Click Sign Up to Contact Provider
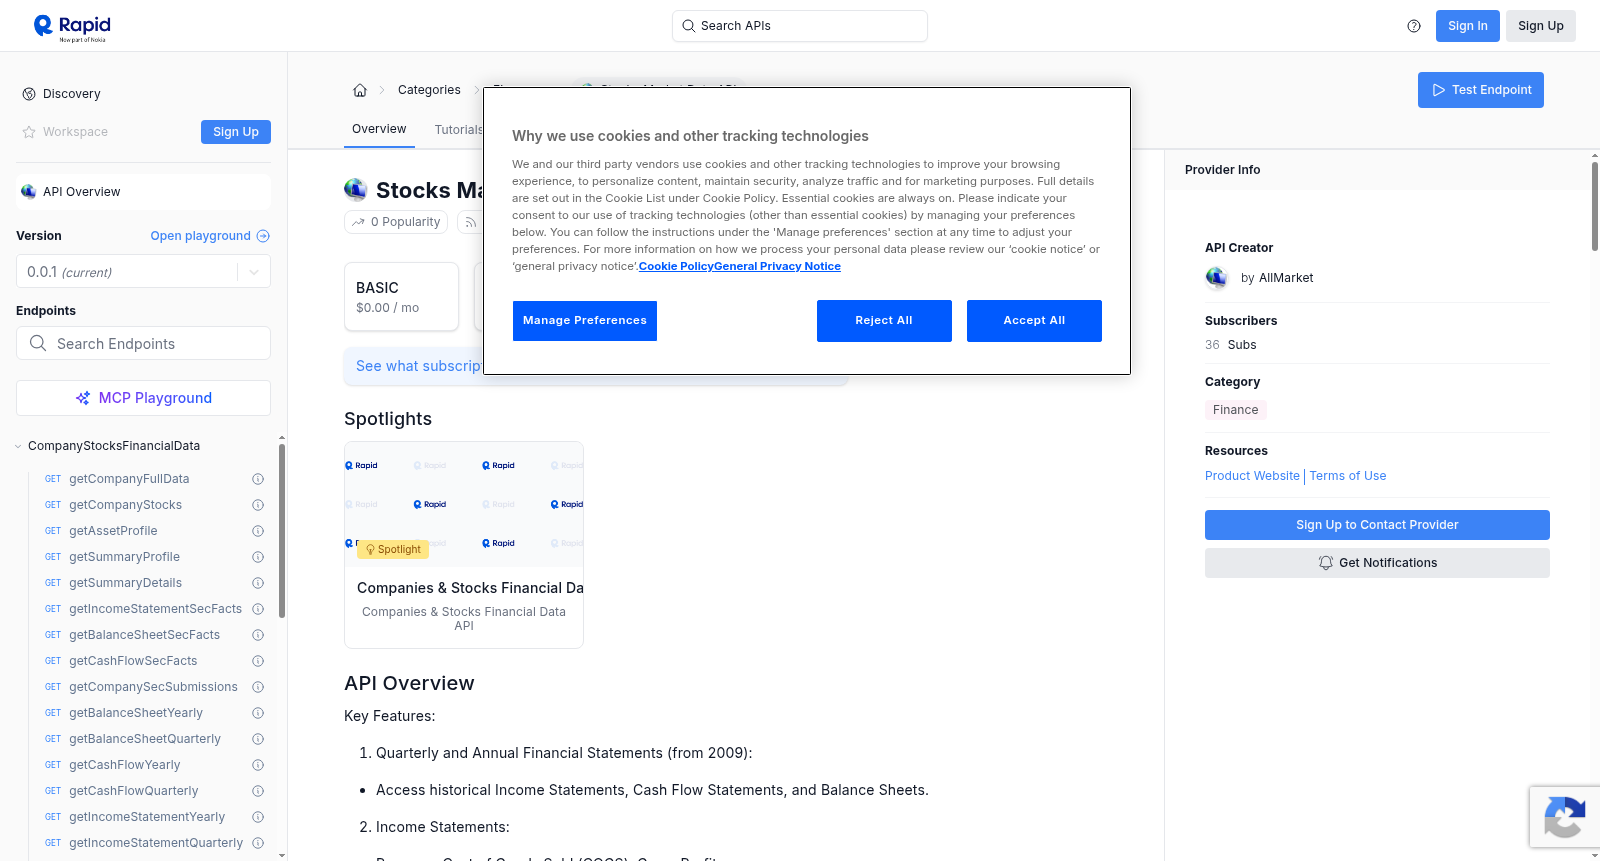 [1377, 525]
